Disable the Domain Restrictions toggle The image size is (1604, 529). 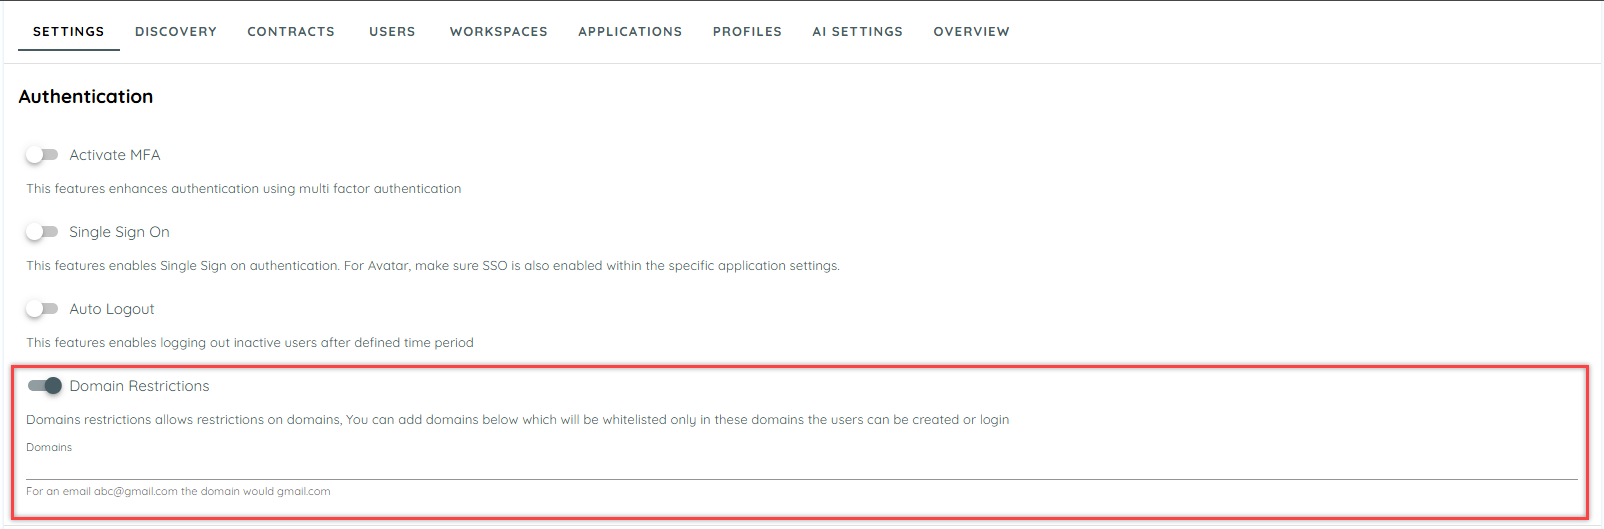(x=45, y=386)
